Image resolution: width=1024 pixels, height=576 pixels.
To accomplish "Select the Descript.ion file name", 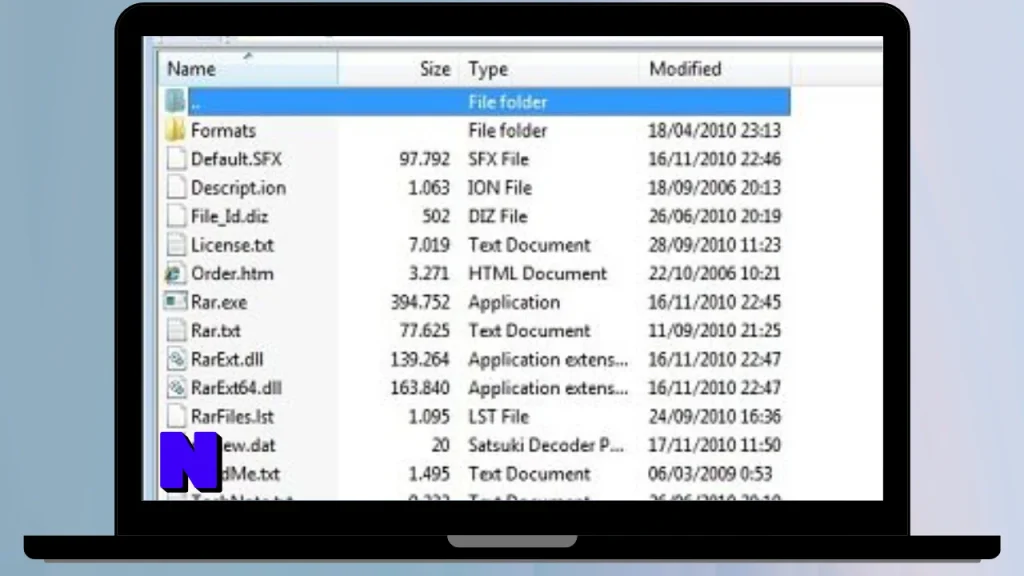I will (x=238, y=188).
